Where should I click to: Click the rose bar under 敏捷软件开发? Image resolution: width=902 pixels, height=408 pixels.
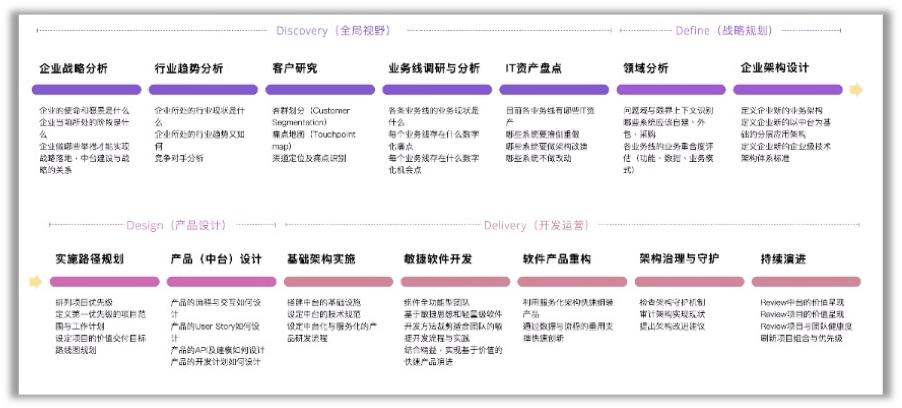click(x=456, y=281)
